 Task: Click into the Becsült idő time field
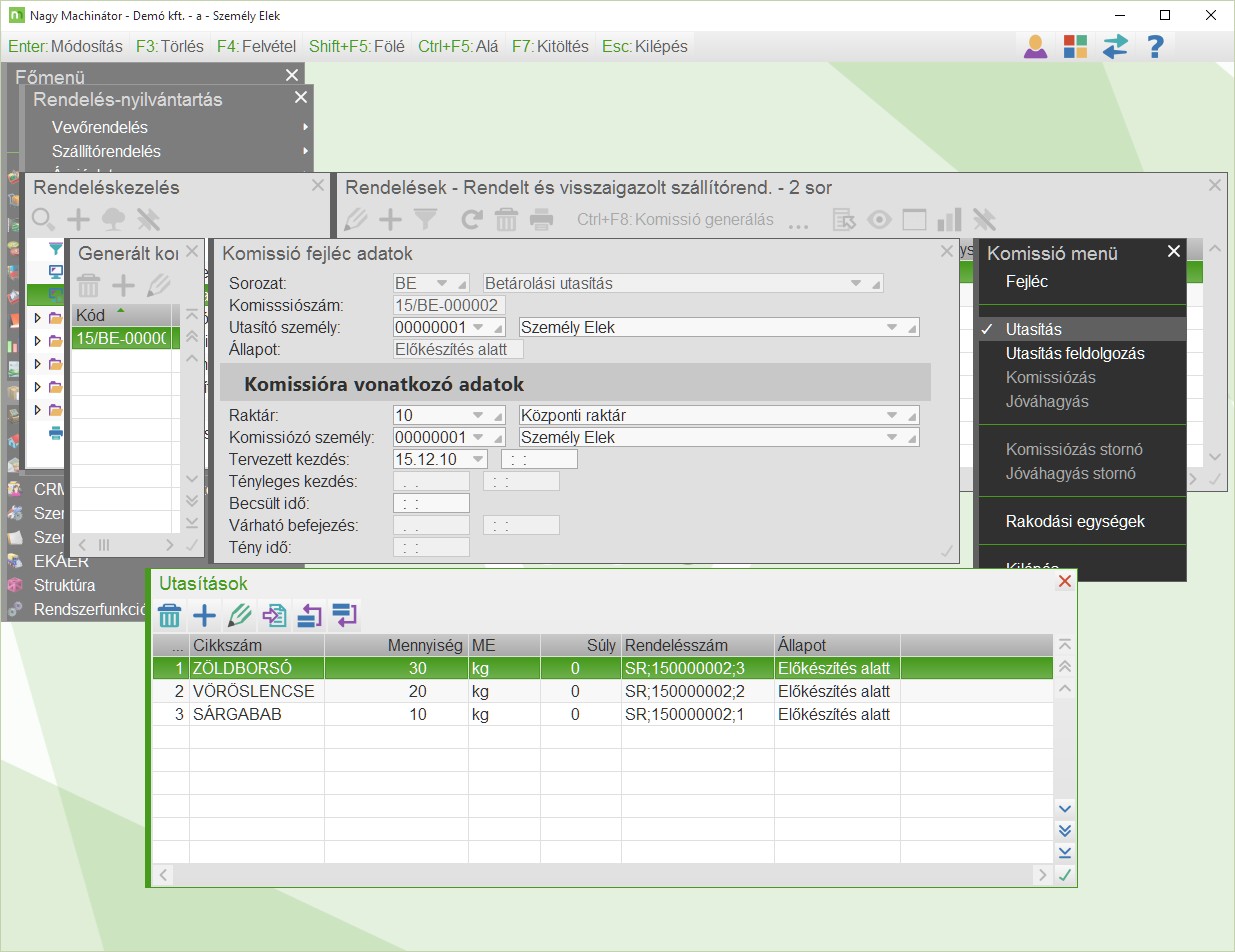(x=432, y=503)
